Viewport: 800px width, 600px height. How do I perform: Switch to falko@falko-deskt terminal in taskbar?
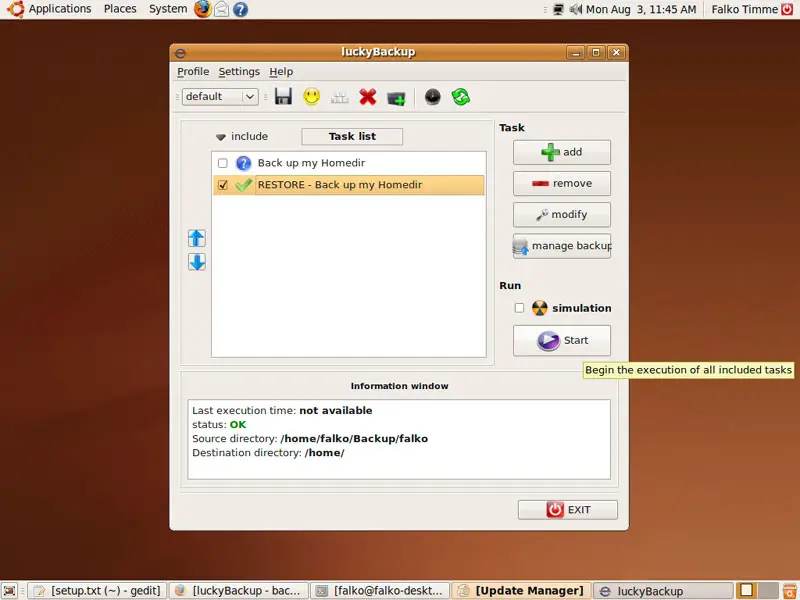coord(380,590)
